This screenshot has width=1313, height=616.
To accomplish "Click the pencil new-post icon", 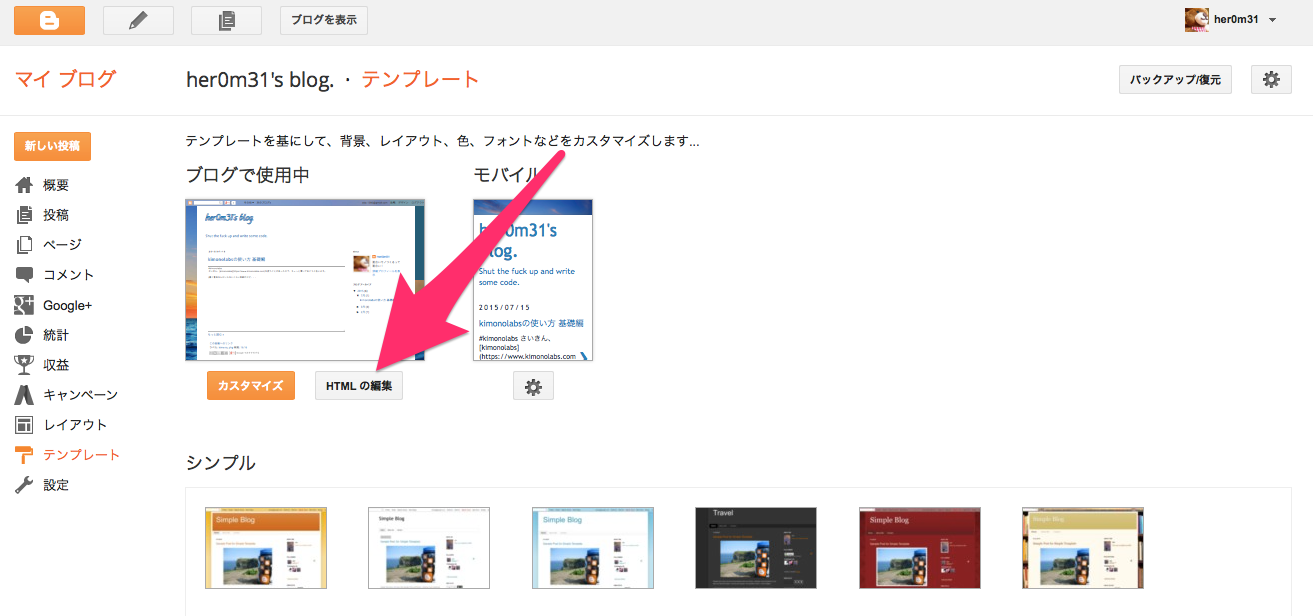I will coord(138,20).
